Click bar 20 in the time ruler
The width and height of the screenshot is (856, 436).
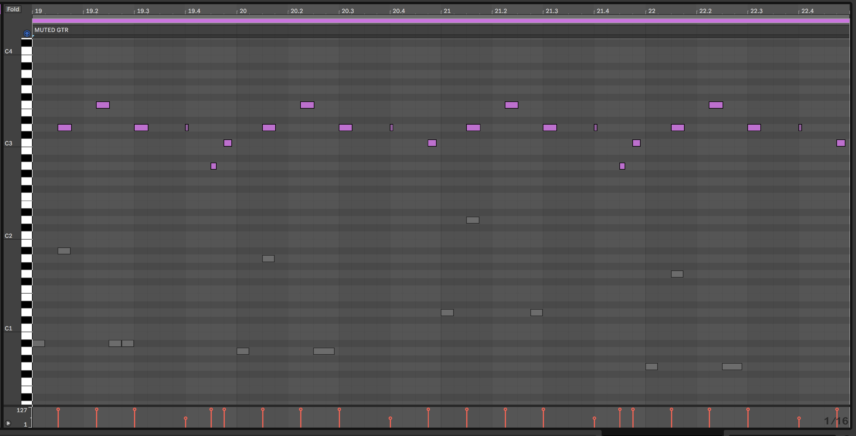pyautogui.click(x=242, y=11)
